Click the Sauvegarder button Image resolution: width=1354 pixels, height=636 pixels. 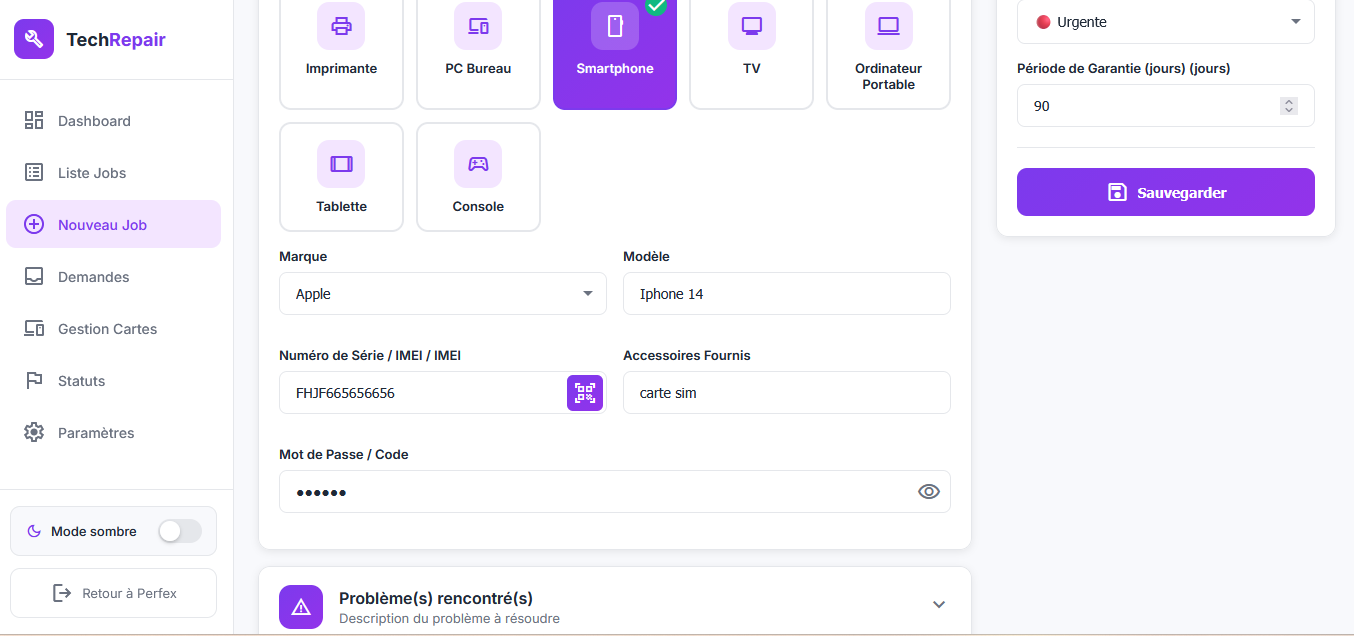(x=1165, y=192)
